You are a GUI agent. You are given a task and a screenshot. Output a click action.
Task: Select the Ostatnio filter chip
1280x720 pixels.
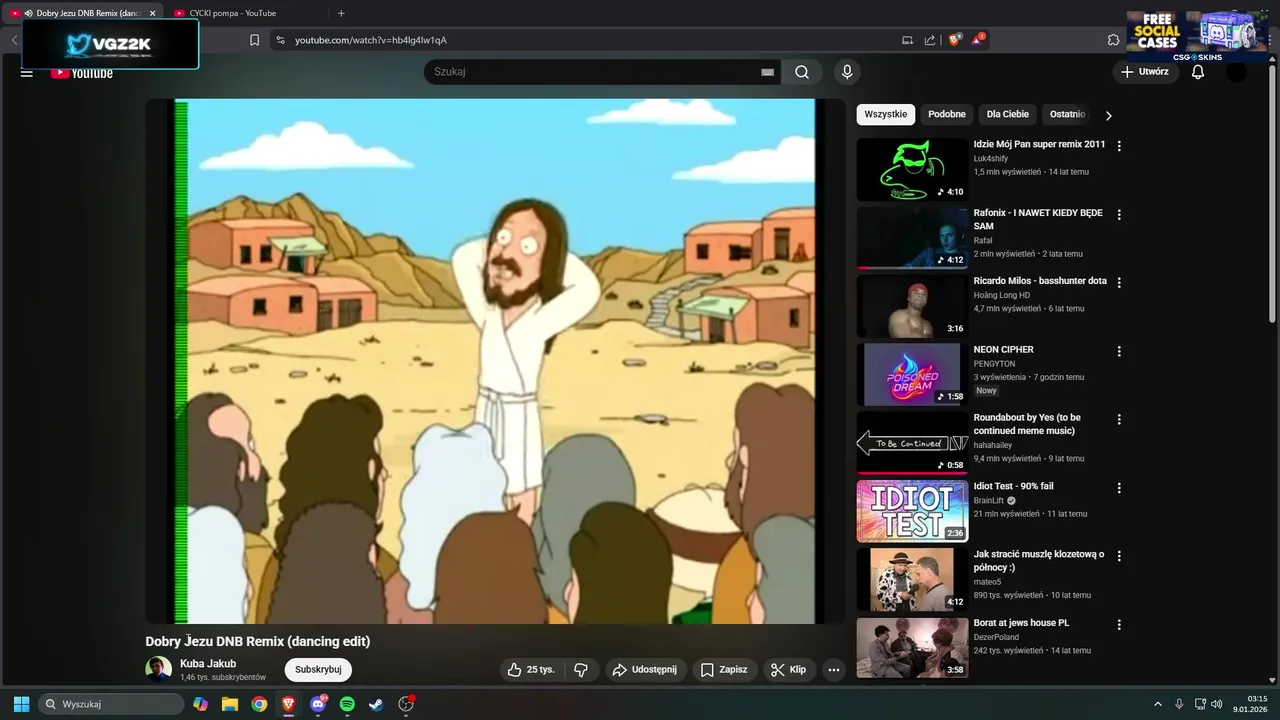point(1067,114)
